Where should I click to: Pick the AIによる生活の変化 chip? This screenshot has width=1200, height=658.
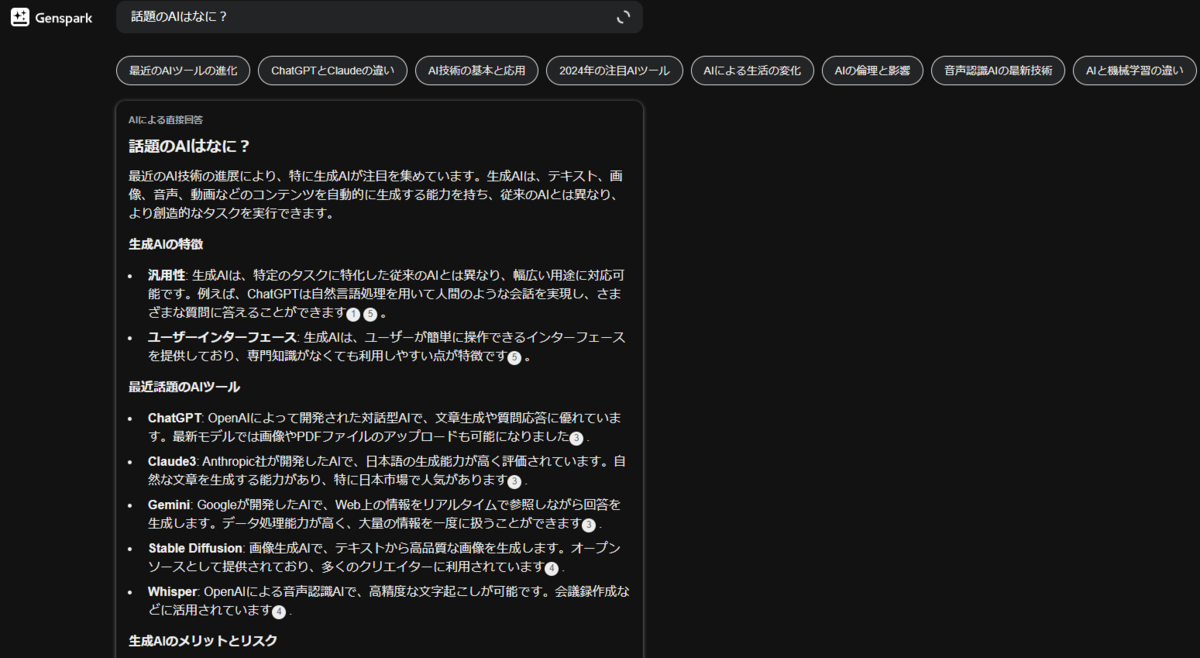click(752, 71)
